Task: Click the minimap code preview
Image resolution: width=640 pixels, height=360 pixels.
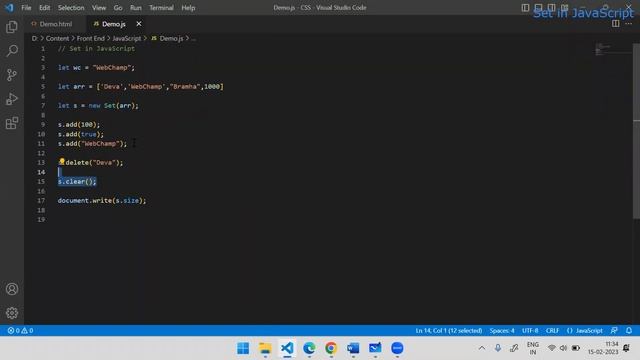Action: (612, 49)
